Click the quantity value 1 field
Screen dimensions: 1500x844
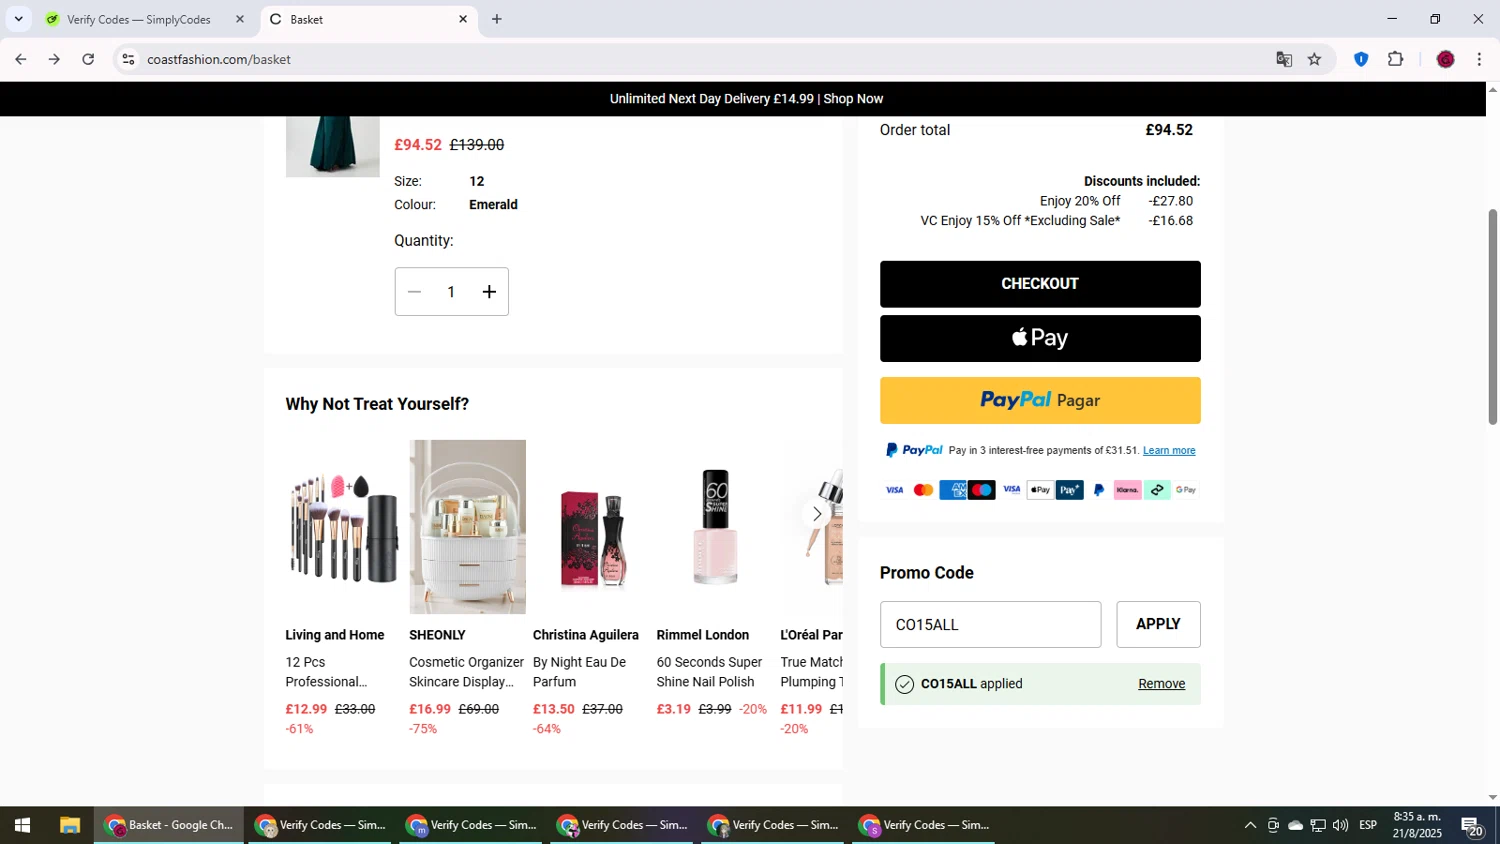click(451, 292)
